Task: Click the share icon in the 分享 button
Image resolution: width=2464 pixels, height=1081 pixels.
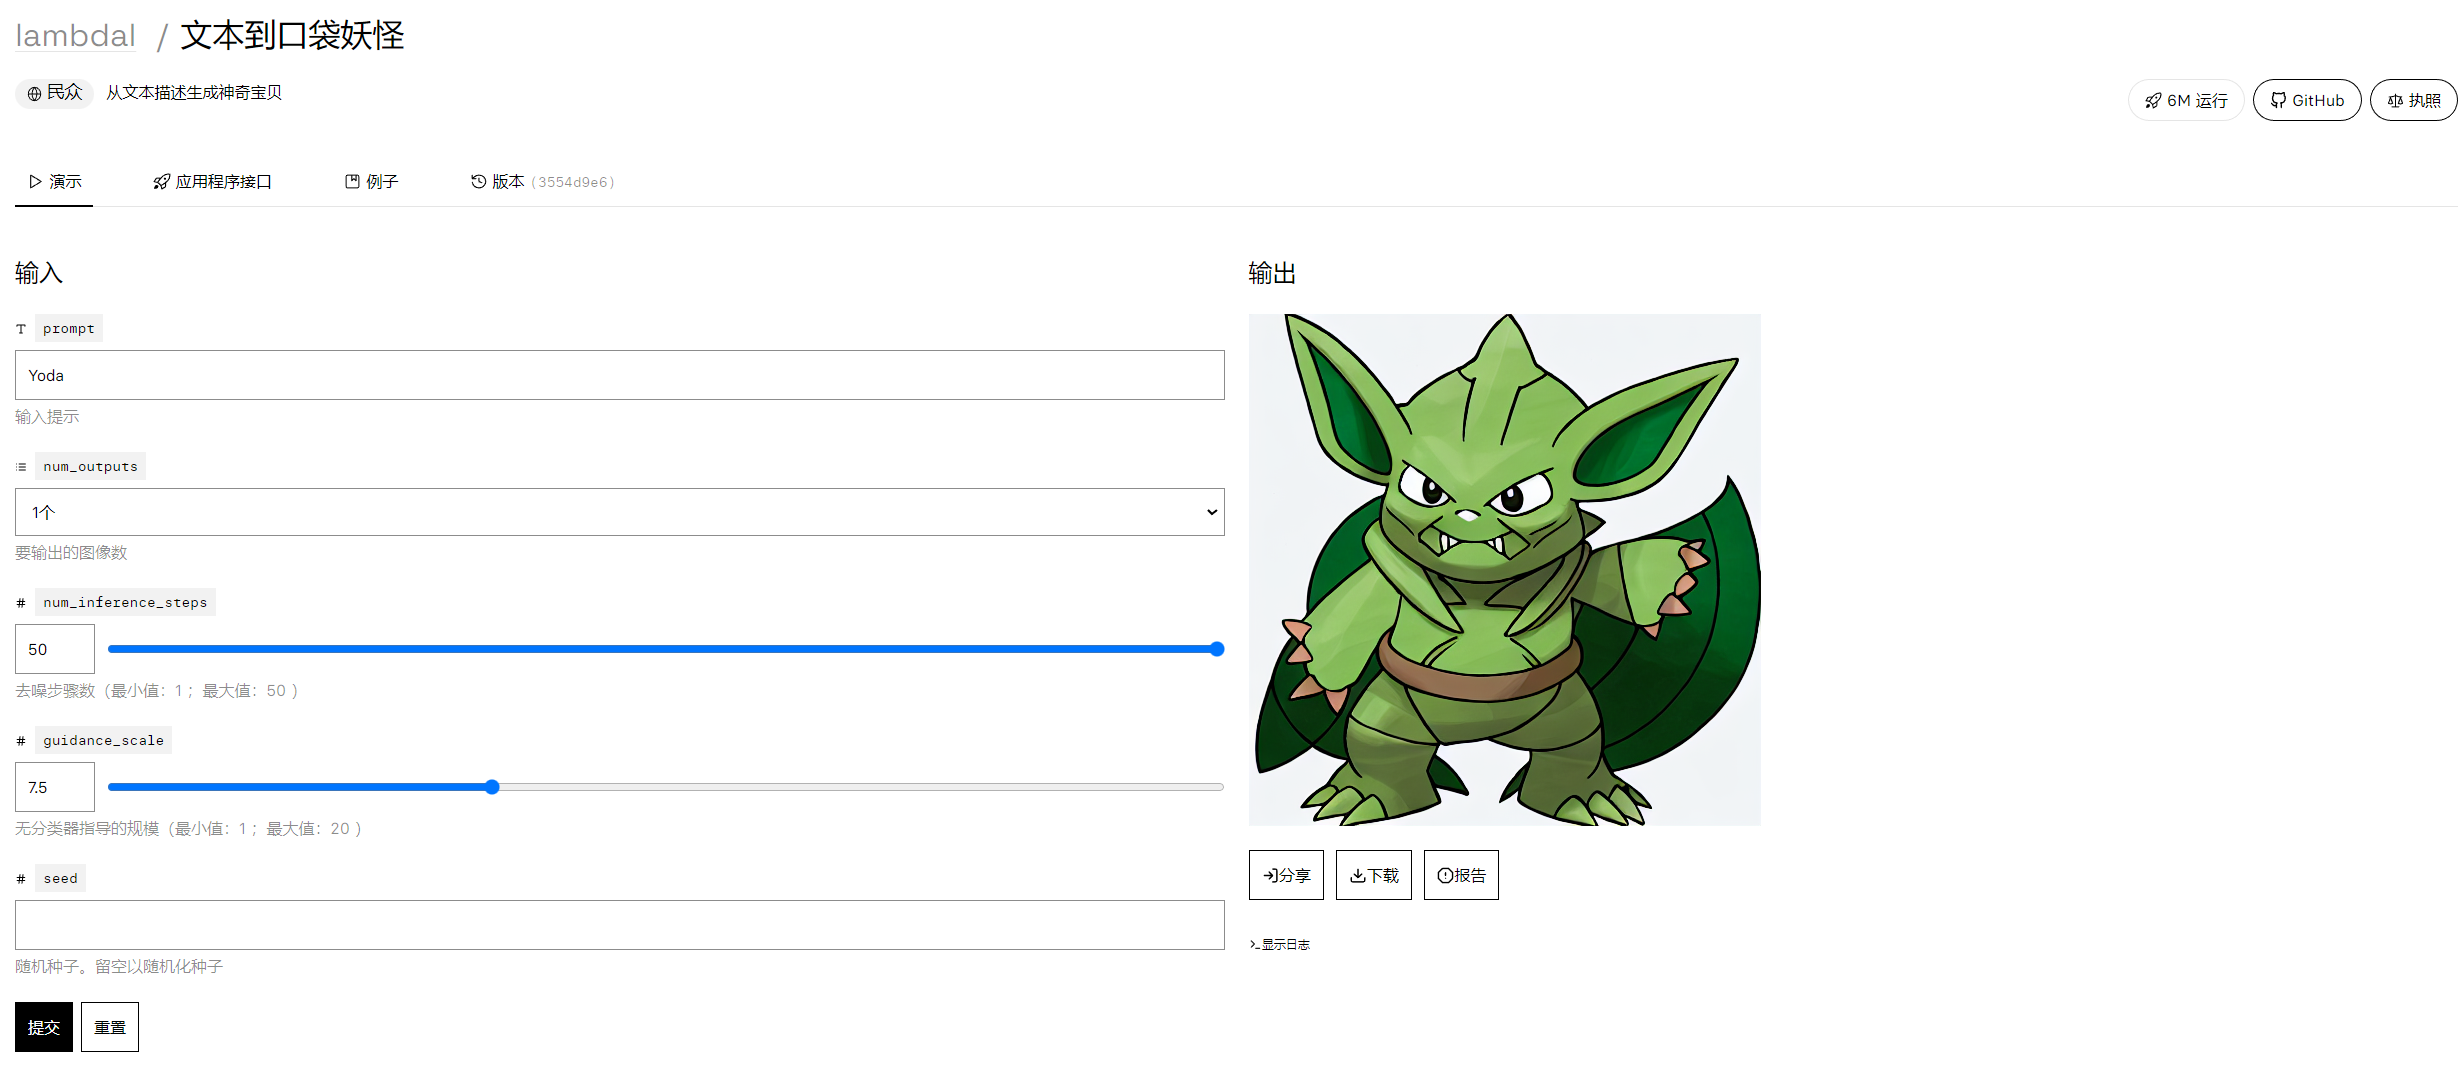Action: 1272,874
